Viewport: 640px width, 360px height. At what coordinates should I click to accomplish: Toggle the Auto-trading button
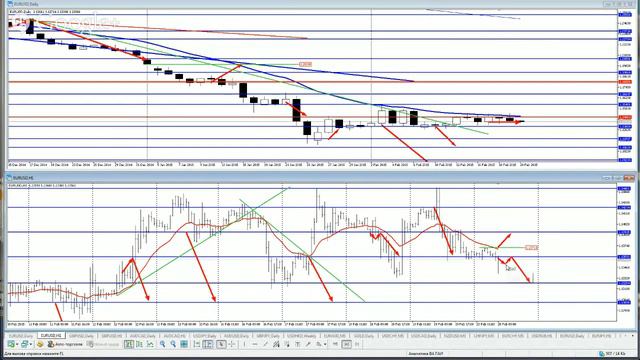coord(65,344)
